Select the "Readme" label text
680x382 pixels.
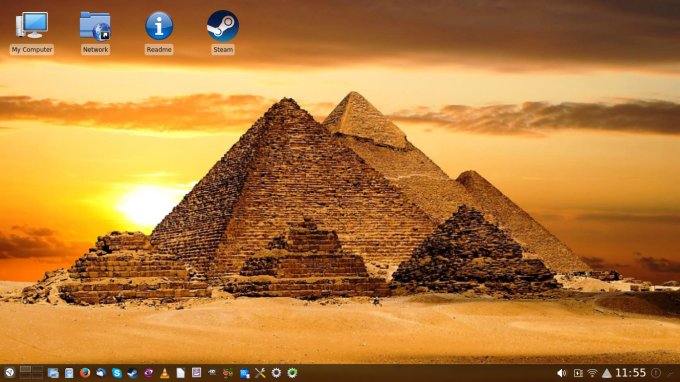pyautogui.click(x=159, y=49)
